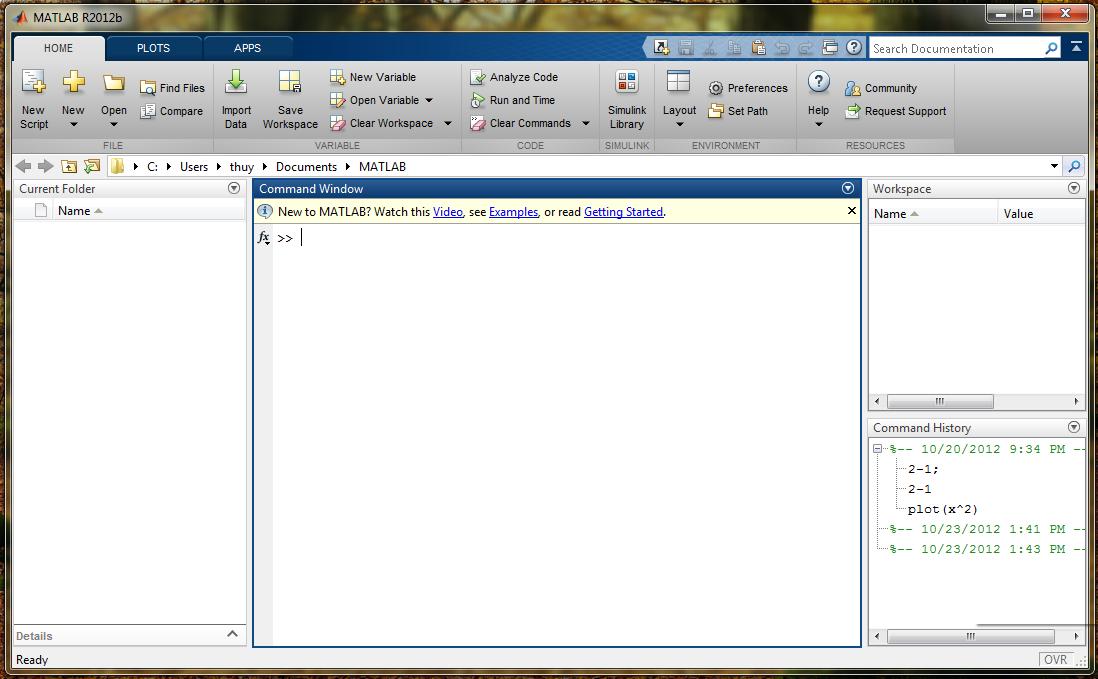Open the Open Variable dropdown arrow
Screen dimensions: 1098x679
(x=429, y=100)
